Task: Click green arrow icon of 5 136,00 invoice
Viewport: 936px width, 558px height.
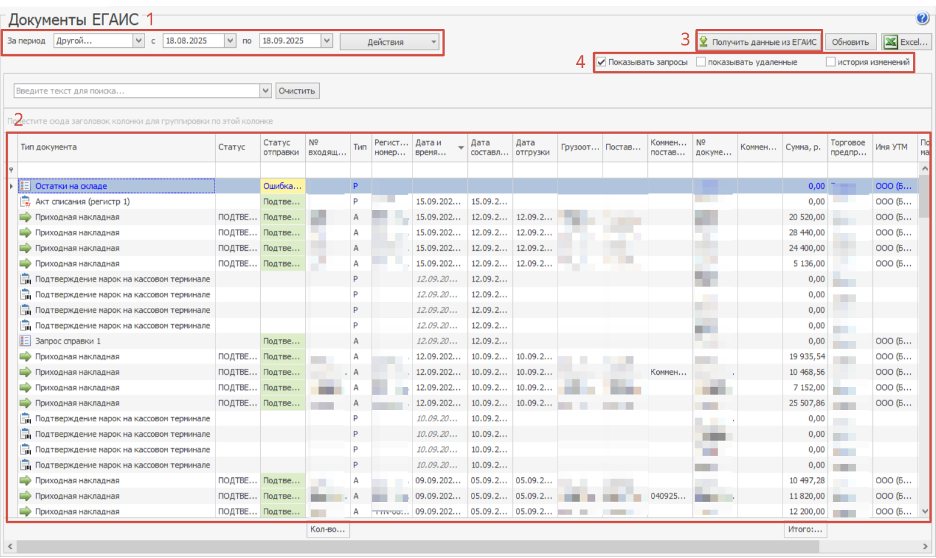Action: pos(25,264)
